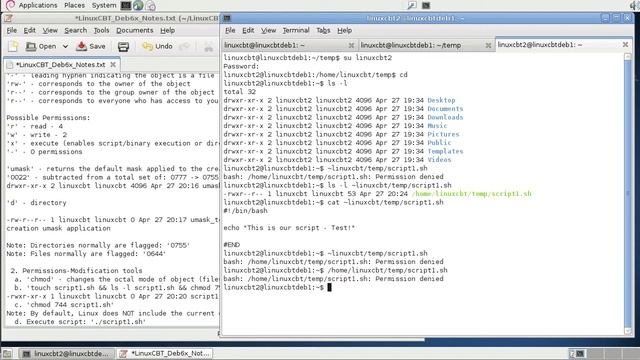The width and height of the screenshot is (640, 360).
Task: Open terminal File menu
Action: (230, 30)
